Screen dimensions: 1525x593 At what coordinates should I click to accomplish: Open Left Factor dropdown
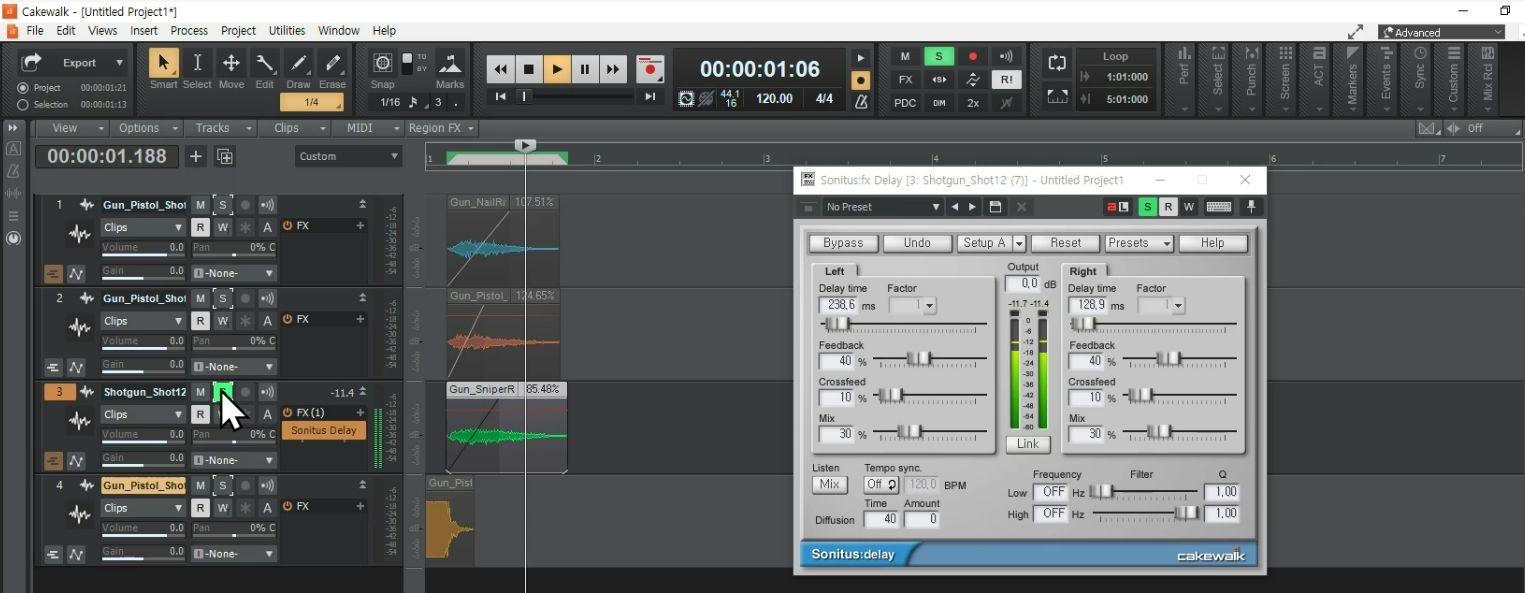click(x=912, y=305)
